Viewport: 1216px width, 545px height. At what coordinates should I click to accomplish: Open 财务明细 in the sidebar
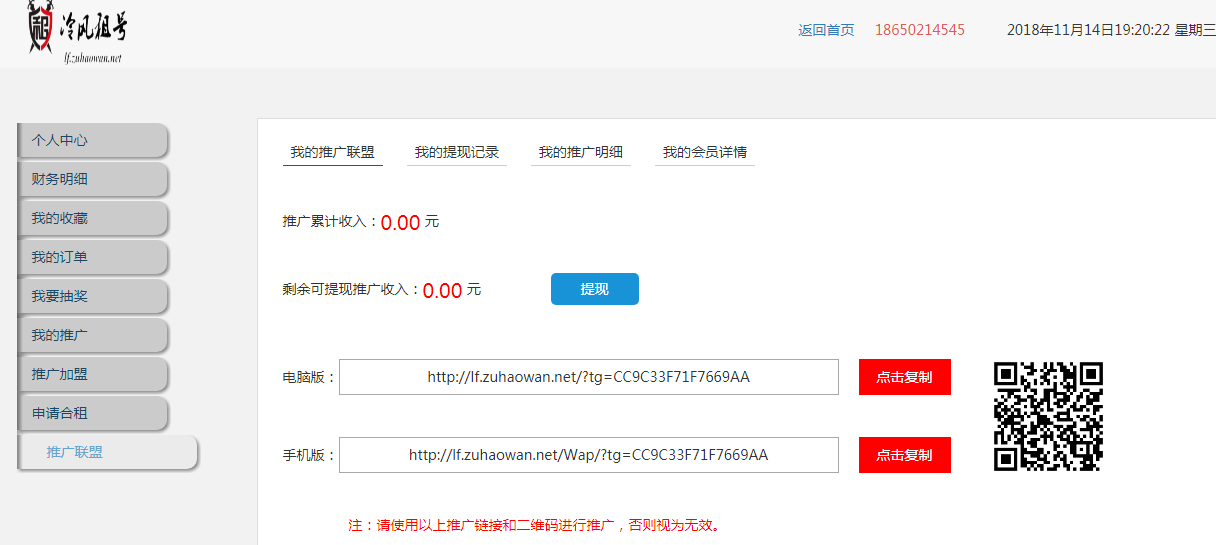[92, 180]
